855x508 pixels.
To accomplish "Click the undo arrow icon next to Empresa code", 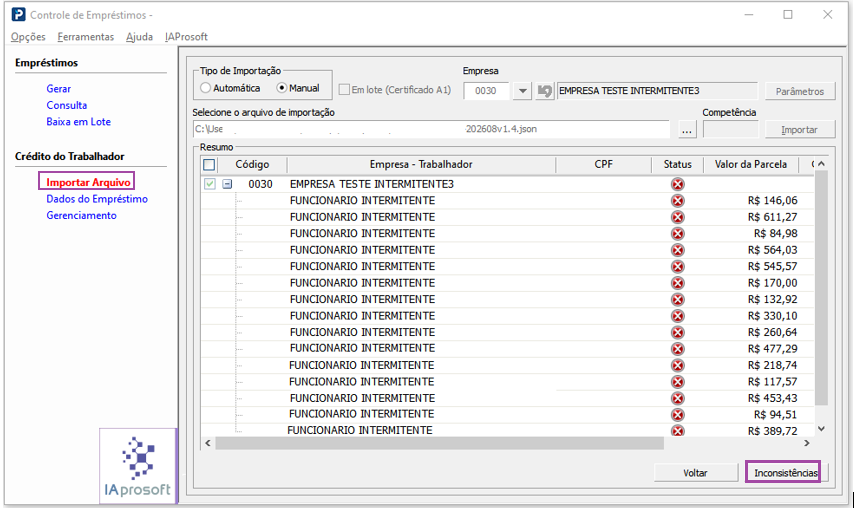I will [x=544, y=90].
